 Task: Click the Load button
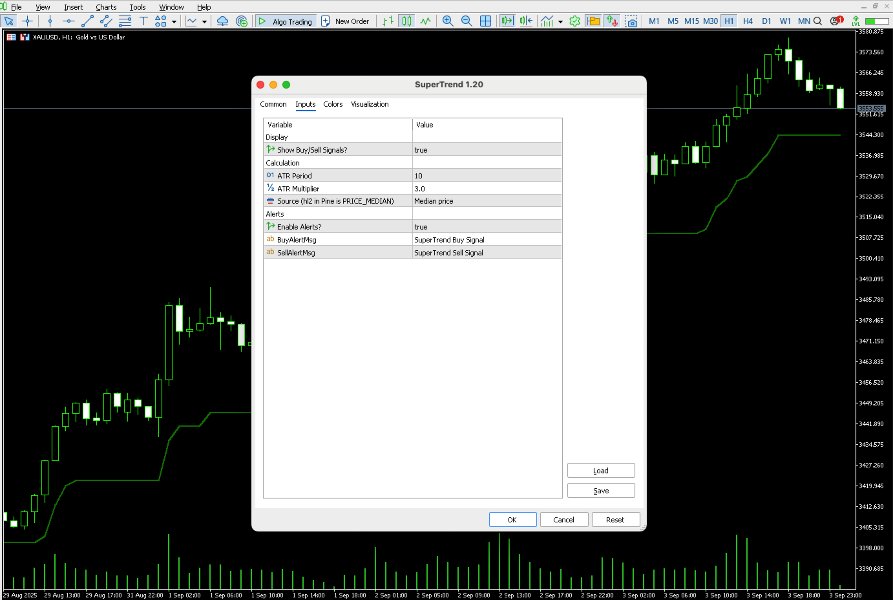coord(600,470)
